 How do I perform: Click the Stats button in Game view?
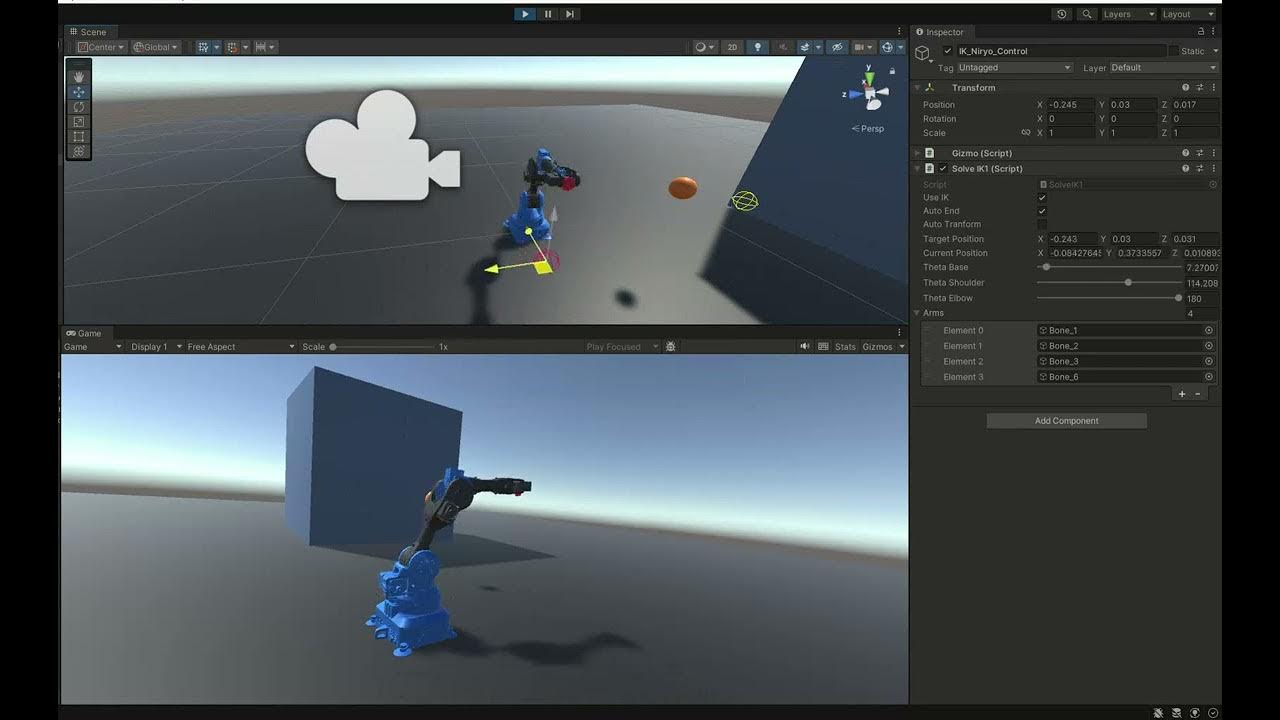845,346
